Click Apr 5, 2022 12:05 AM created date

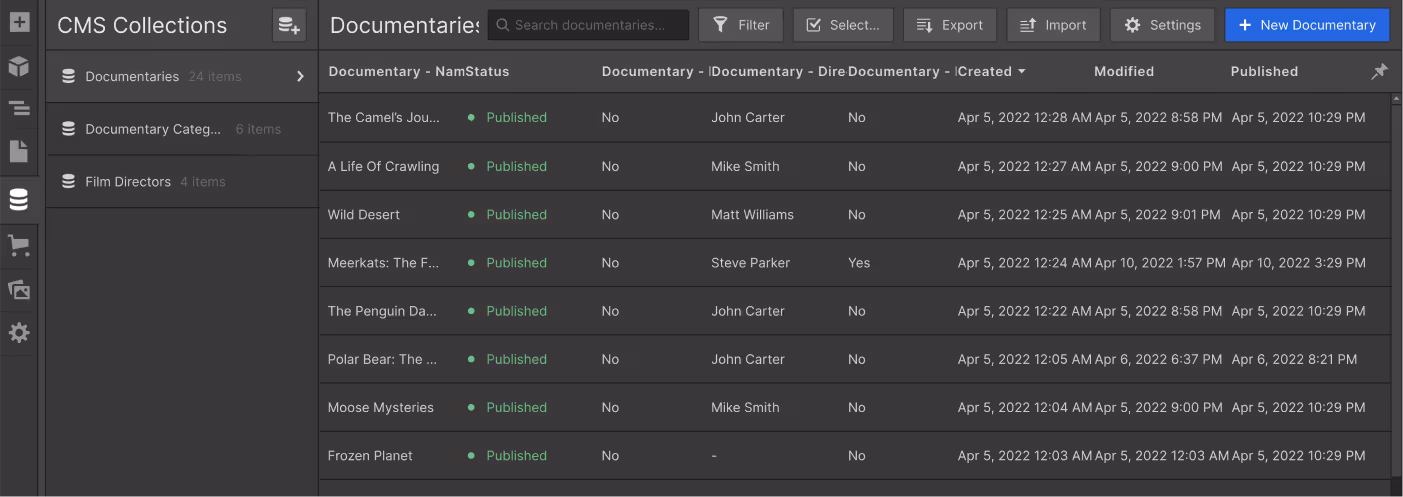(x=1024, y=359)
